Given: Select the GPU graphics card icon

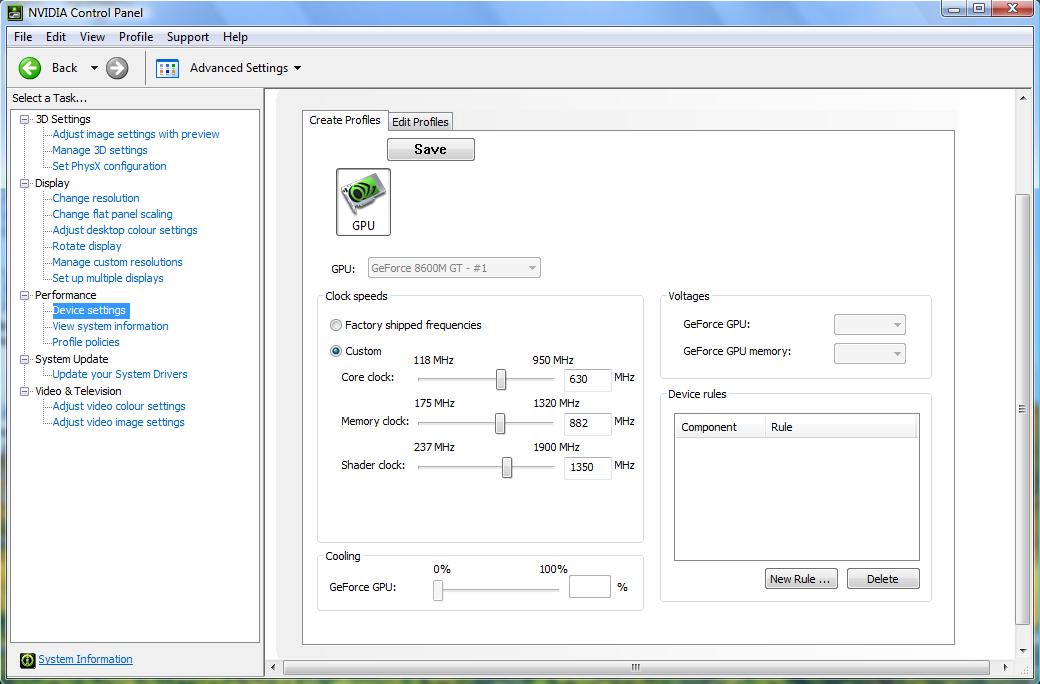Looking at the screenshot, I should [363, 202].
